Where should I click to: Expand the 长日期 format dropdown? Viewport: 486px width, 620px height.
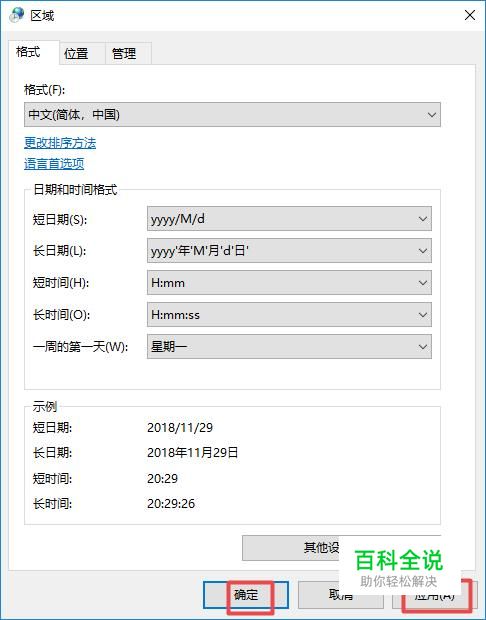click(289, 251)
